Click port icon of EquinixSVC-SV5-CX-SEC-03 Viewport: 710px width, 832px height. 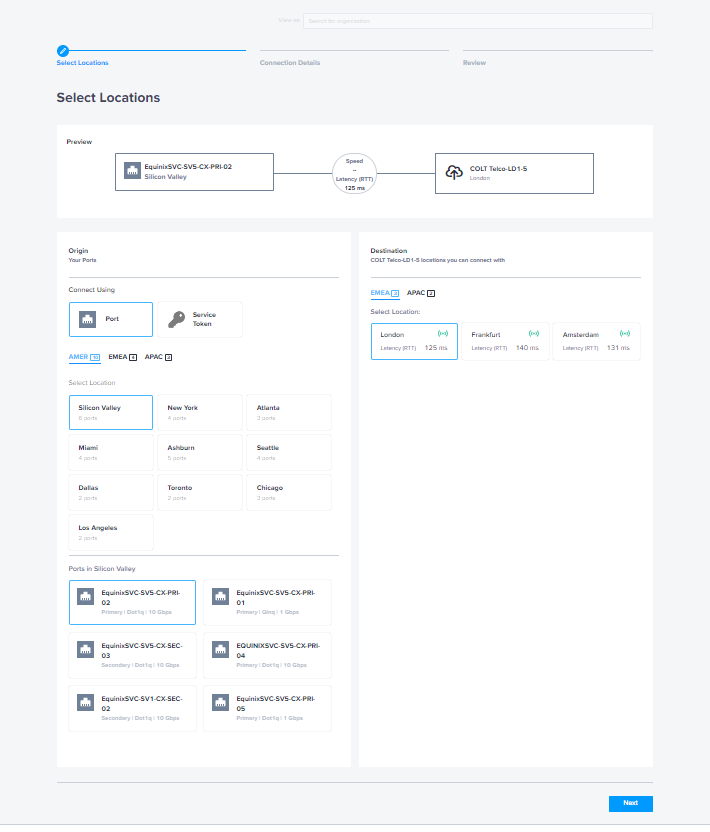[87, 649]
